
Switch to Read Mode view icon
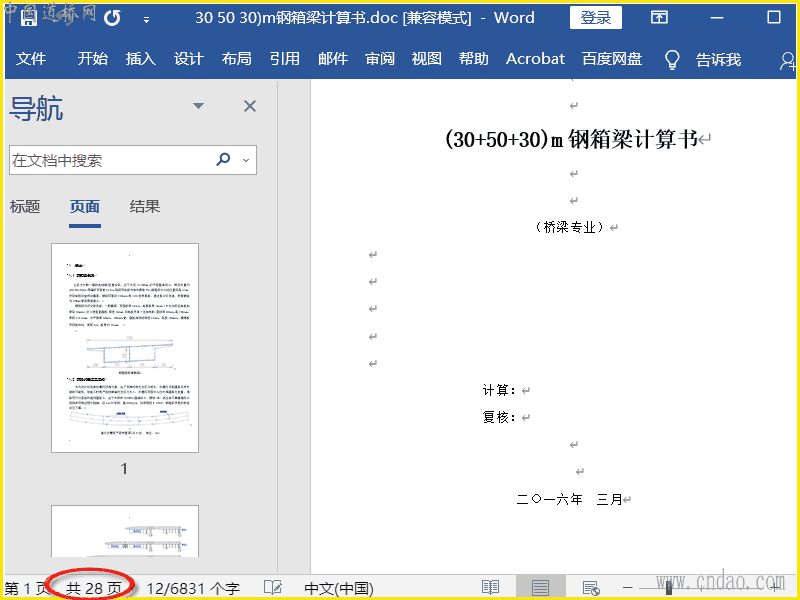point(490,587)
